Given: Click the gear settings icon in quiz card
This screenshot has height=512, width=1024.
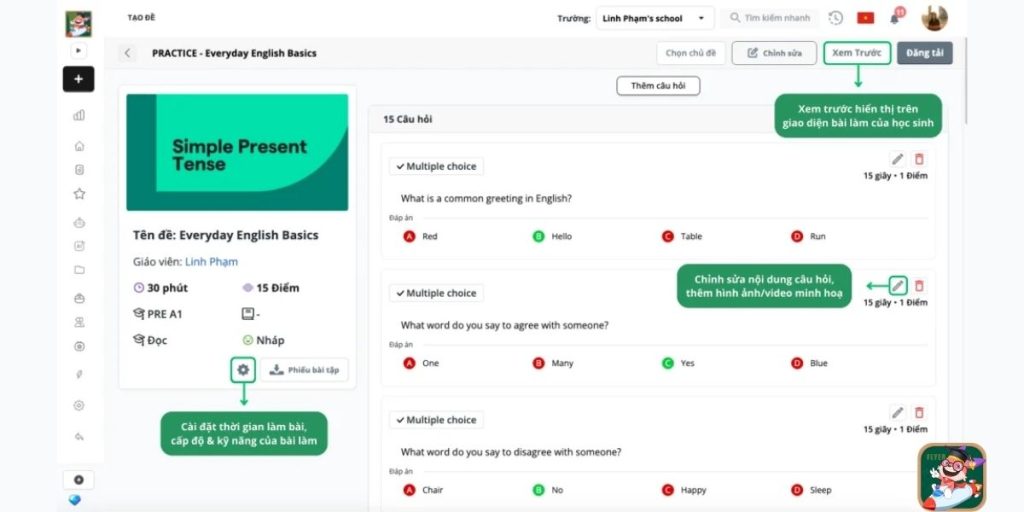Looking at the screenshot, I should tap(243, 370).
